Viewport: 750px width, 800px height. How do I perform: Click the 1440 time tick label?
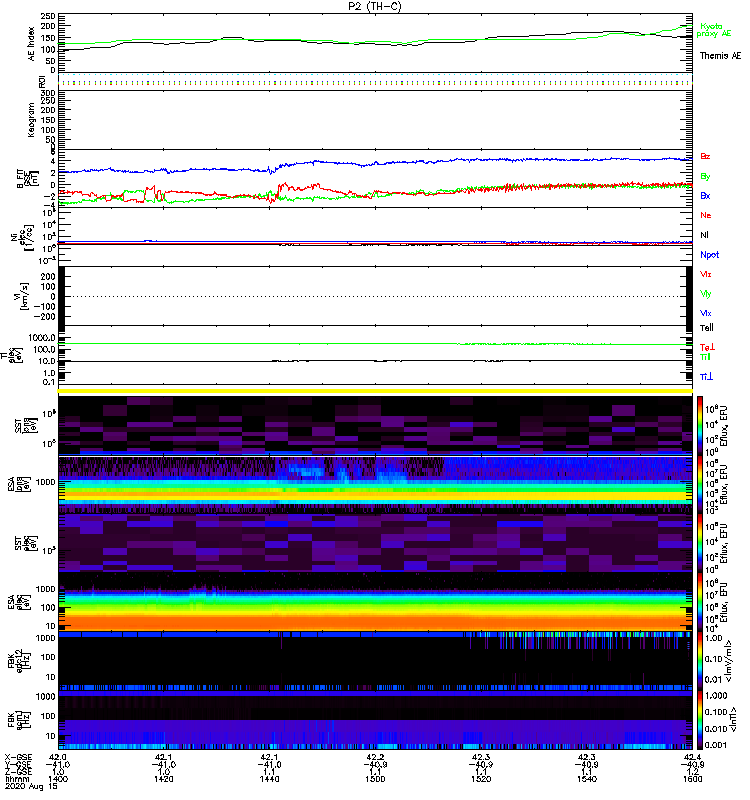click(269, 779)
